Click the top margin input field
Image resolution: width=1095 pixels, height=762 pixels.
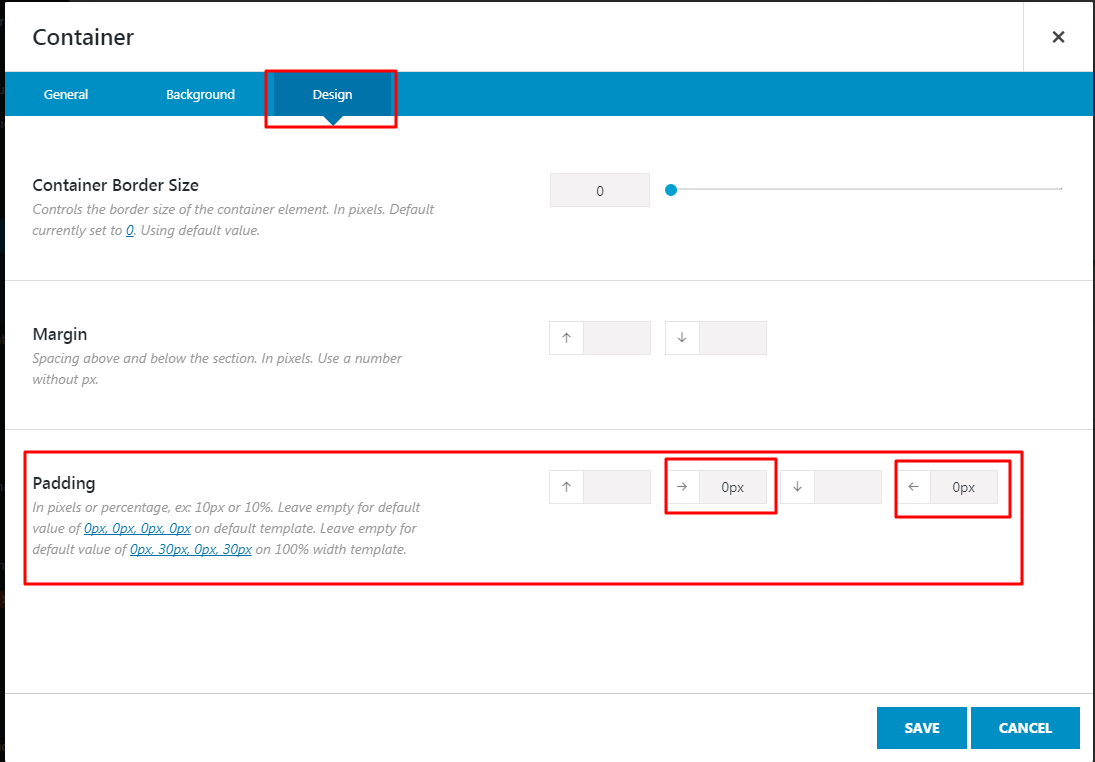coord(615,337)
